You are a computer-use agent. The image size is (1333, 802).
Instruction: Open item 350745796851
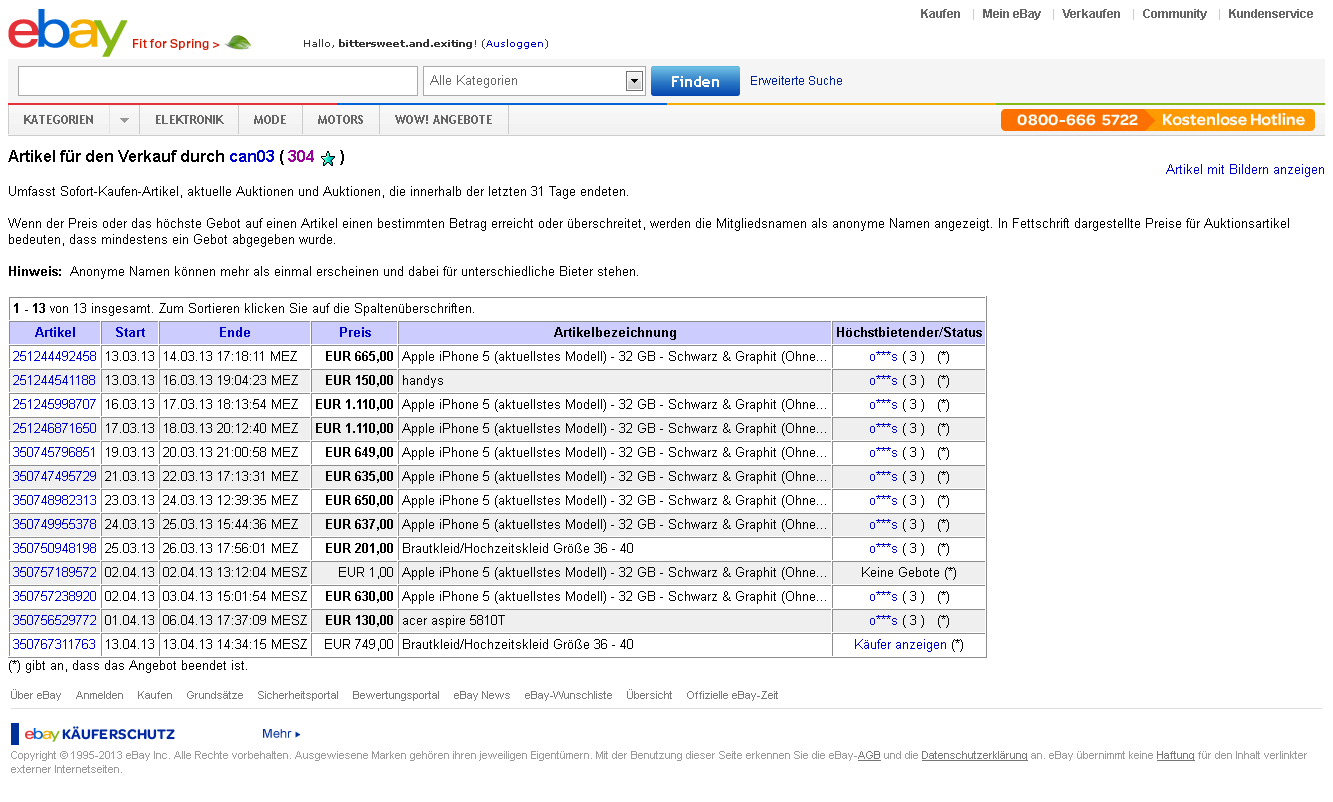pyautogui.click(x=55, y=453)
